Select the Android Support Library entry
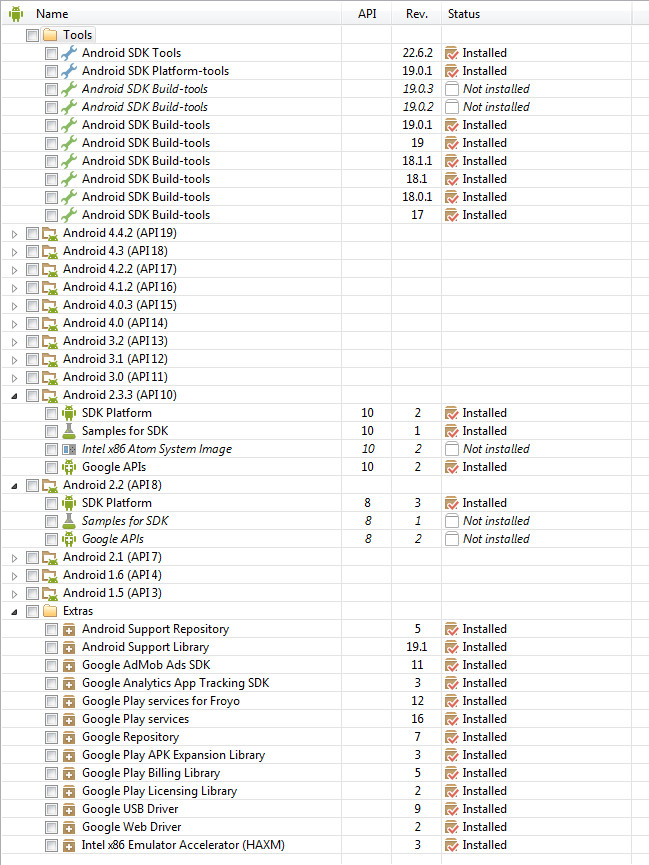Viewport: 649px width, 865px height. 145,647
